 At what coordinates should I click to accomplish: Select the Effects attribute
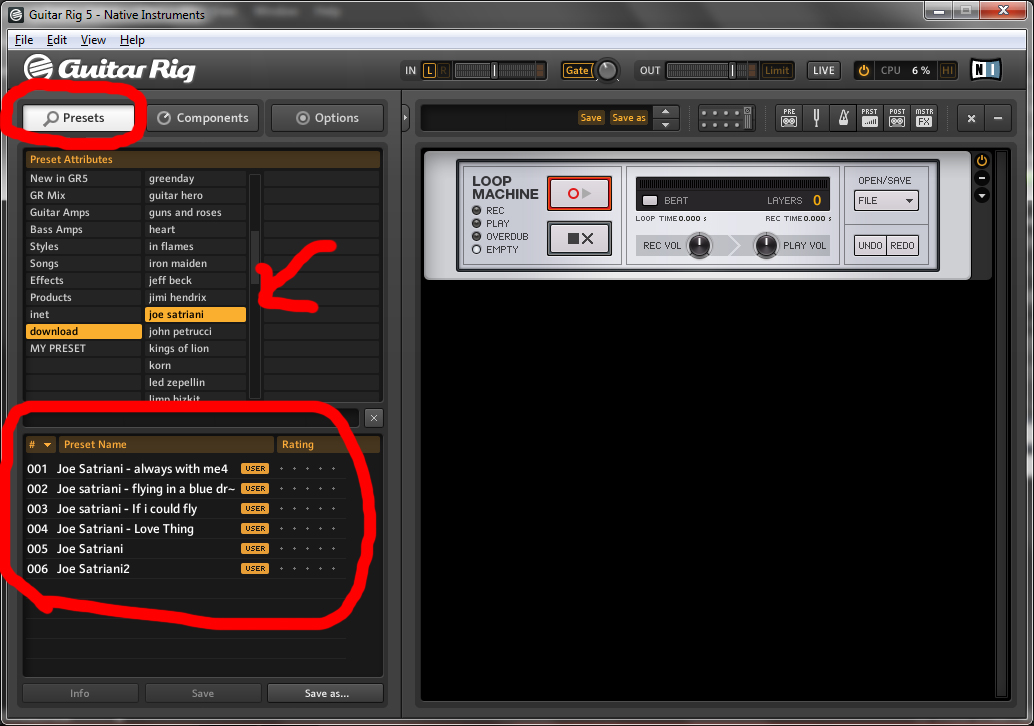coord(84,280)
